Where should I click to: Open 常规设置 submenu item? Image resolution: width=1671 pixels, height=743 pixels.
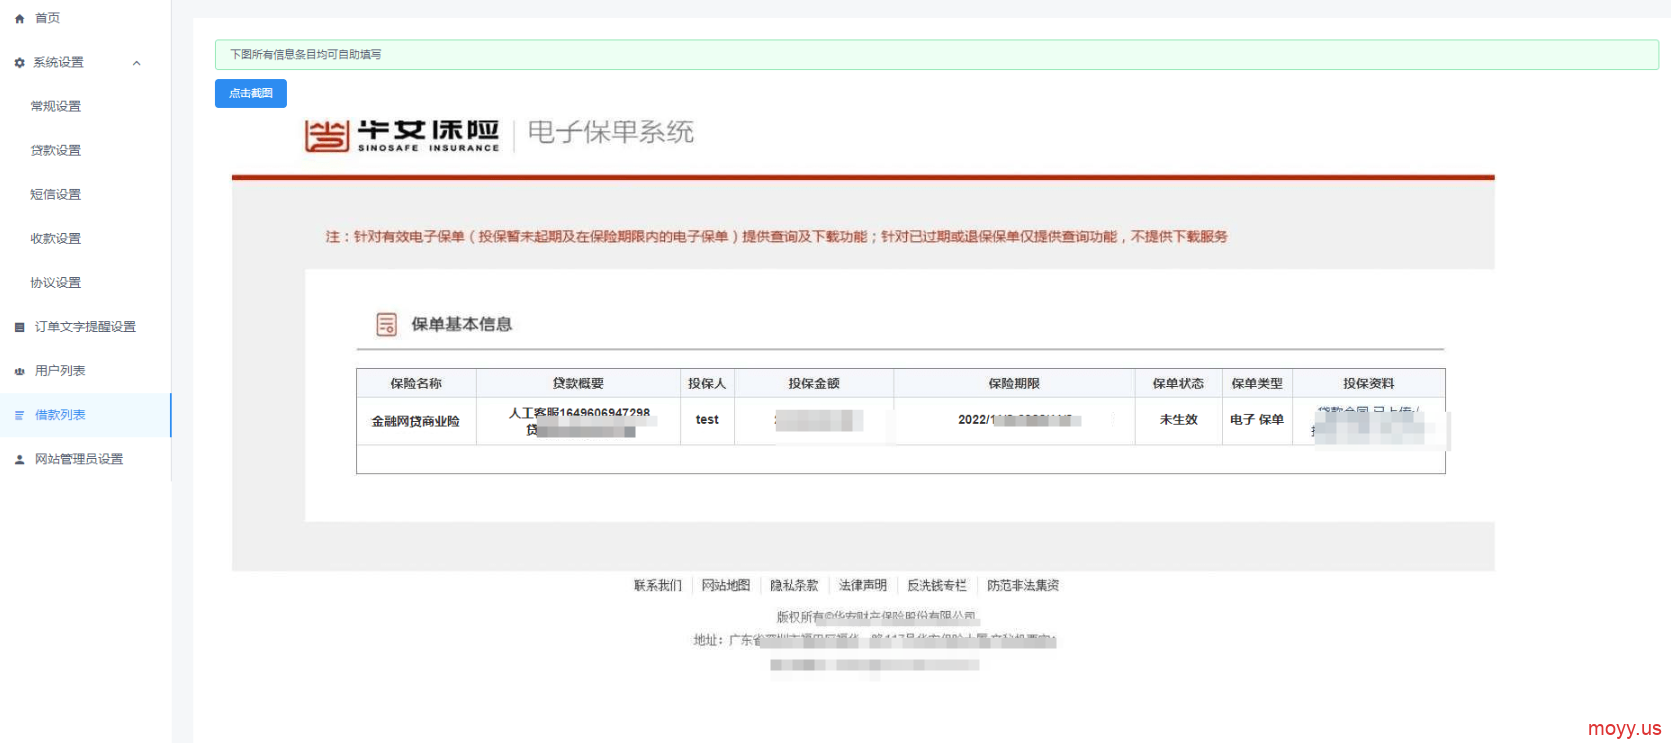coord(55,106)
